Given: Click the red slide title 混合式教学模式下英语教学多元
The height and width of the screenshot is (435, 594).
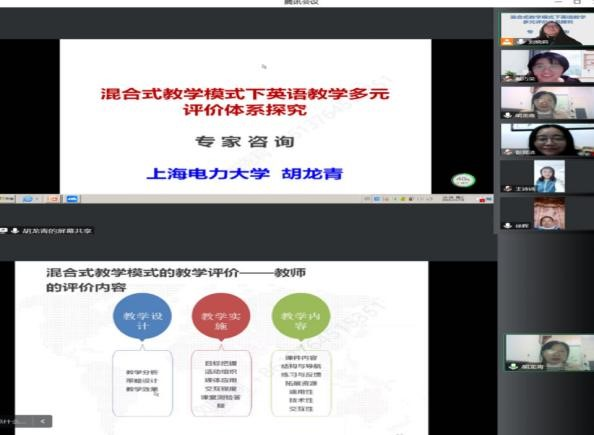Looking at the screenshot, I should [245, 94].
